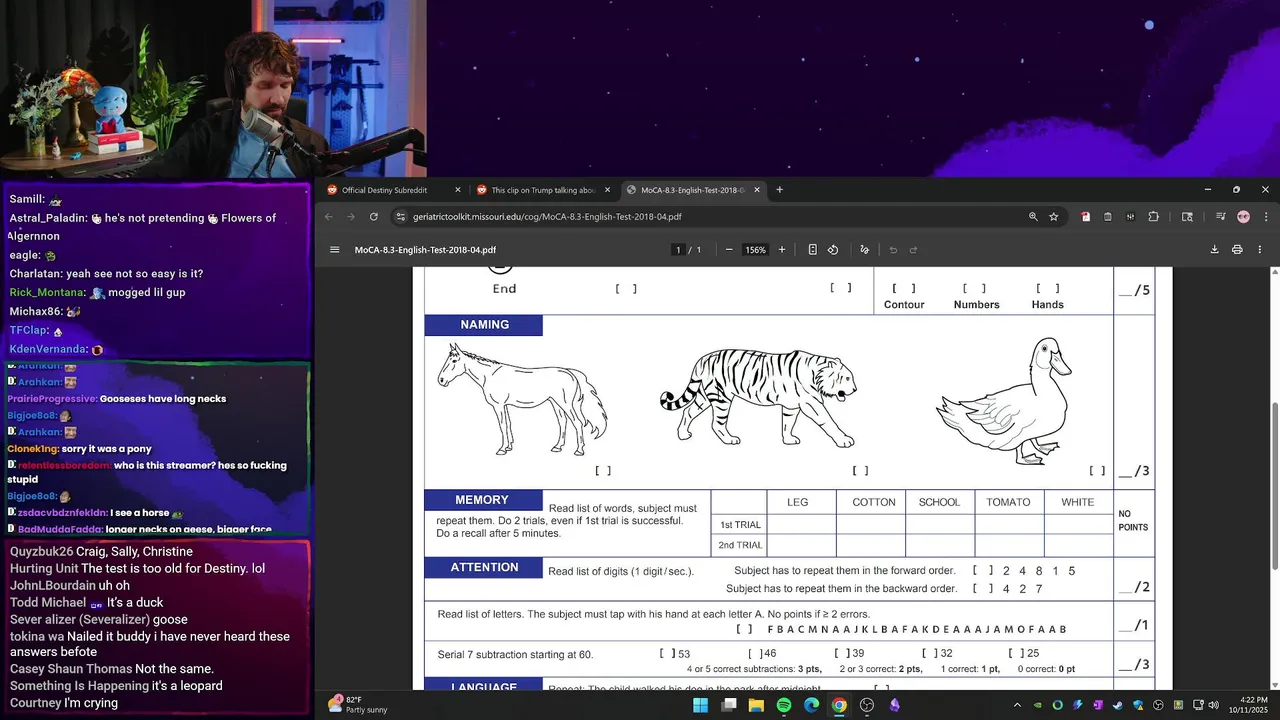Open the Windows Start menu

point(701,705)
